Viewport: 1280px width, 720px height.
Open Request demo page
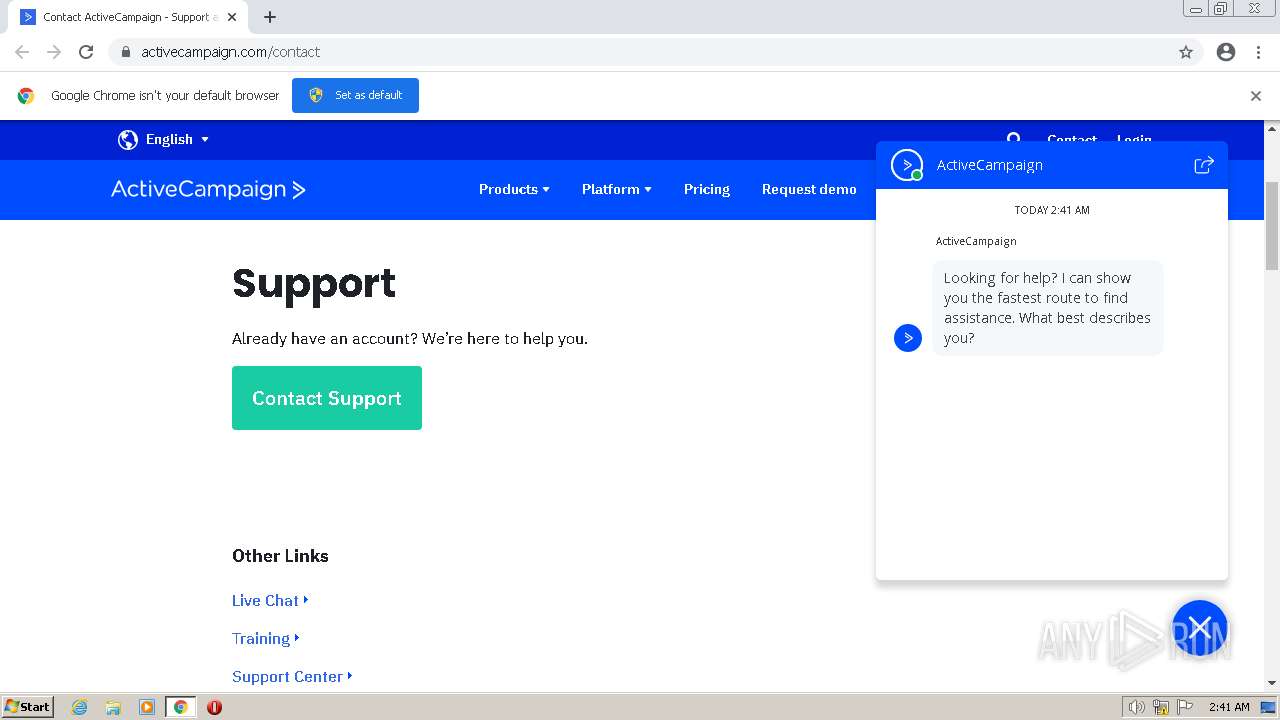[809, 189]
